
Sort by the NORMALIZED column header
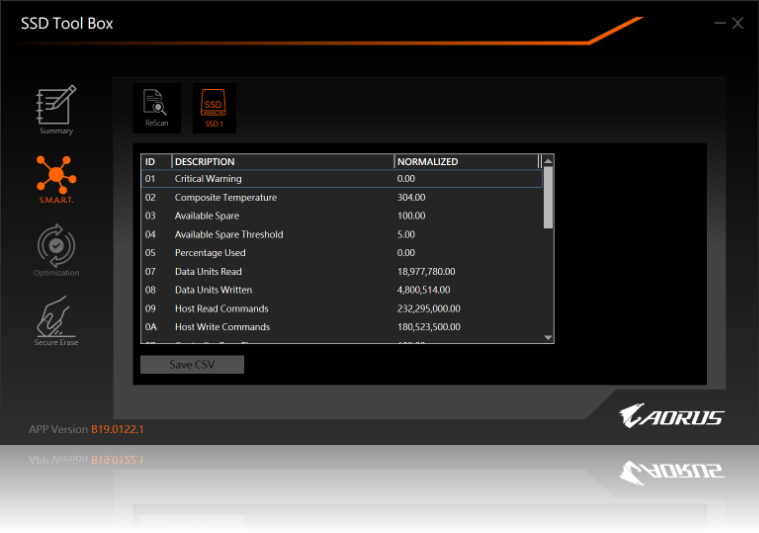(x=465, y=161)
